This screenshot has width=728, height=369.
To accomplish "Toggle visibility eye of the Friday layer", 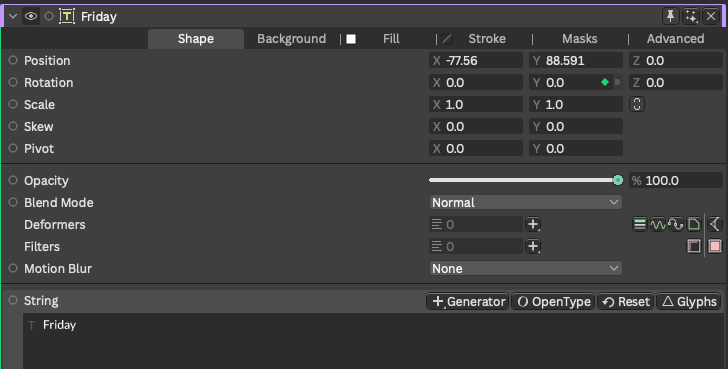I will coord(31,16).
